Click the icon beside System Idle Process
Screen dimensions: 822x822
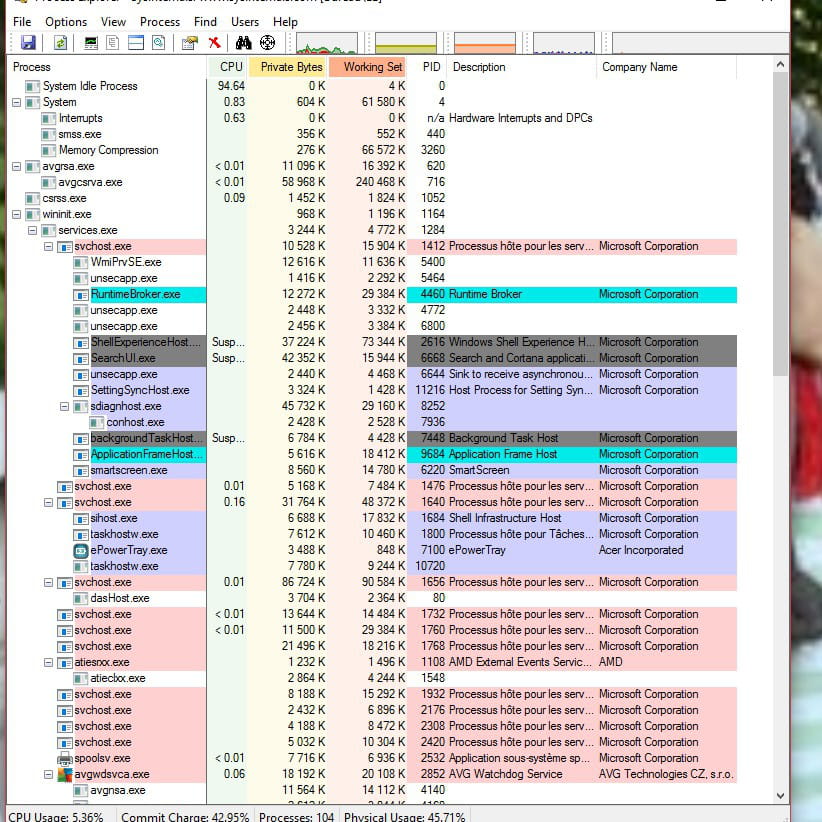click(x=33, y=86)
